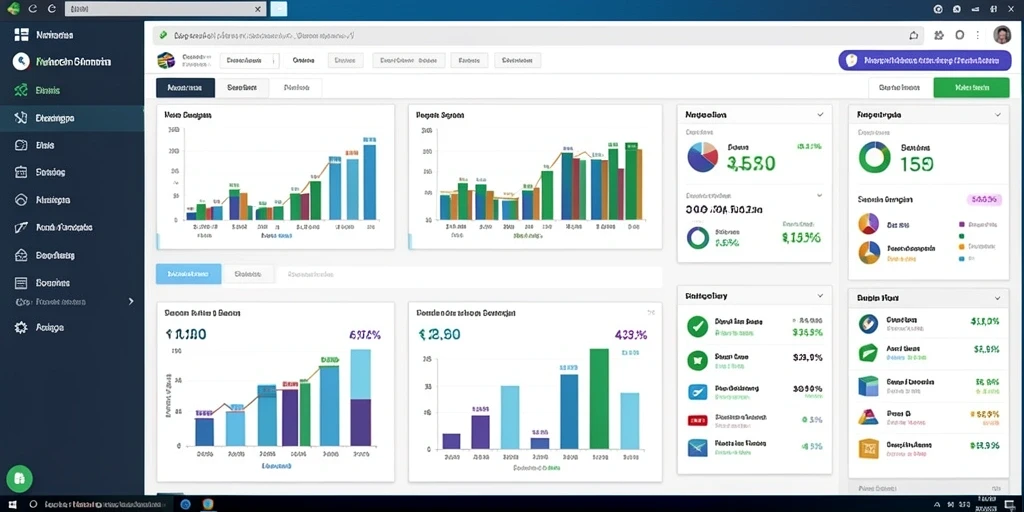
Task: Click the user profile avatar in the browser toolbar
Action: [1002, 35]
